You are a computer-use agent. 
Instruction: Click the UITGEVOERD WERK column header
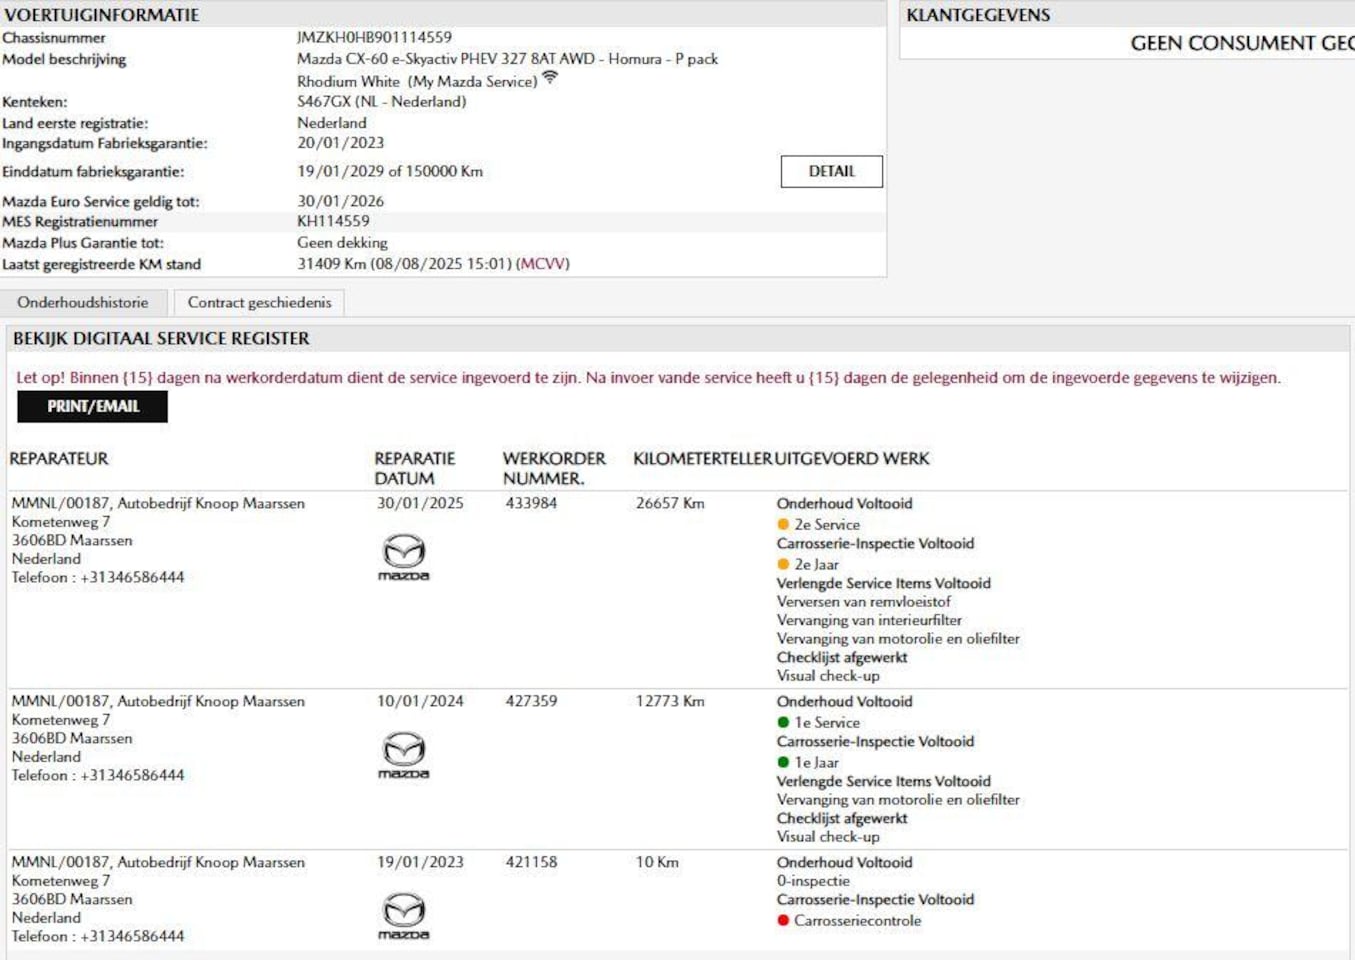point(852,458)
